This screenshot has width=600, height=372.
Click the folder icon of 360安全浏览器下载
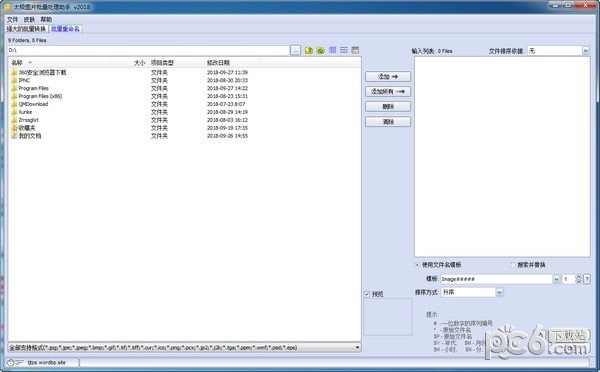click(x=14, y=72)
